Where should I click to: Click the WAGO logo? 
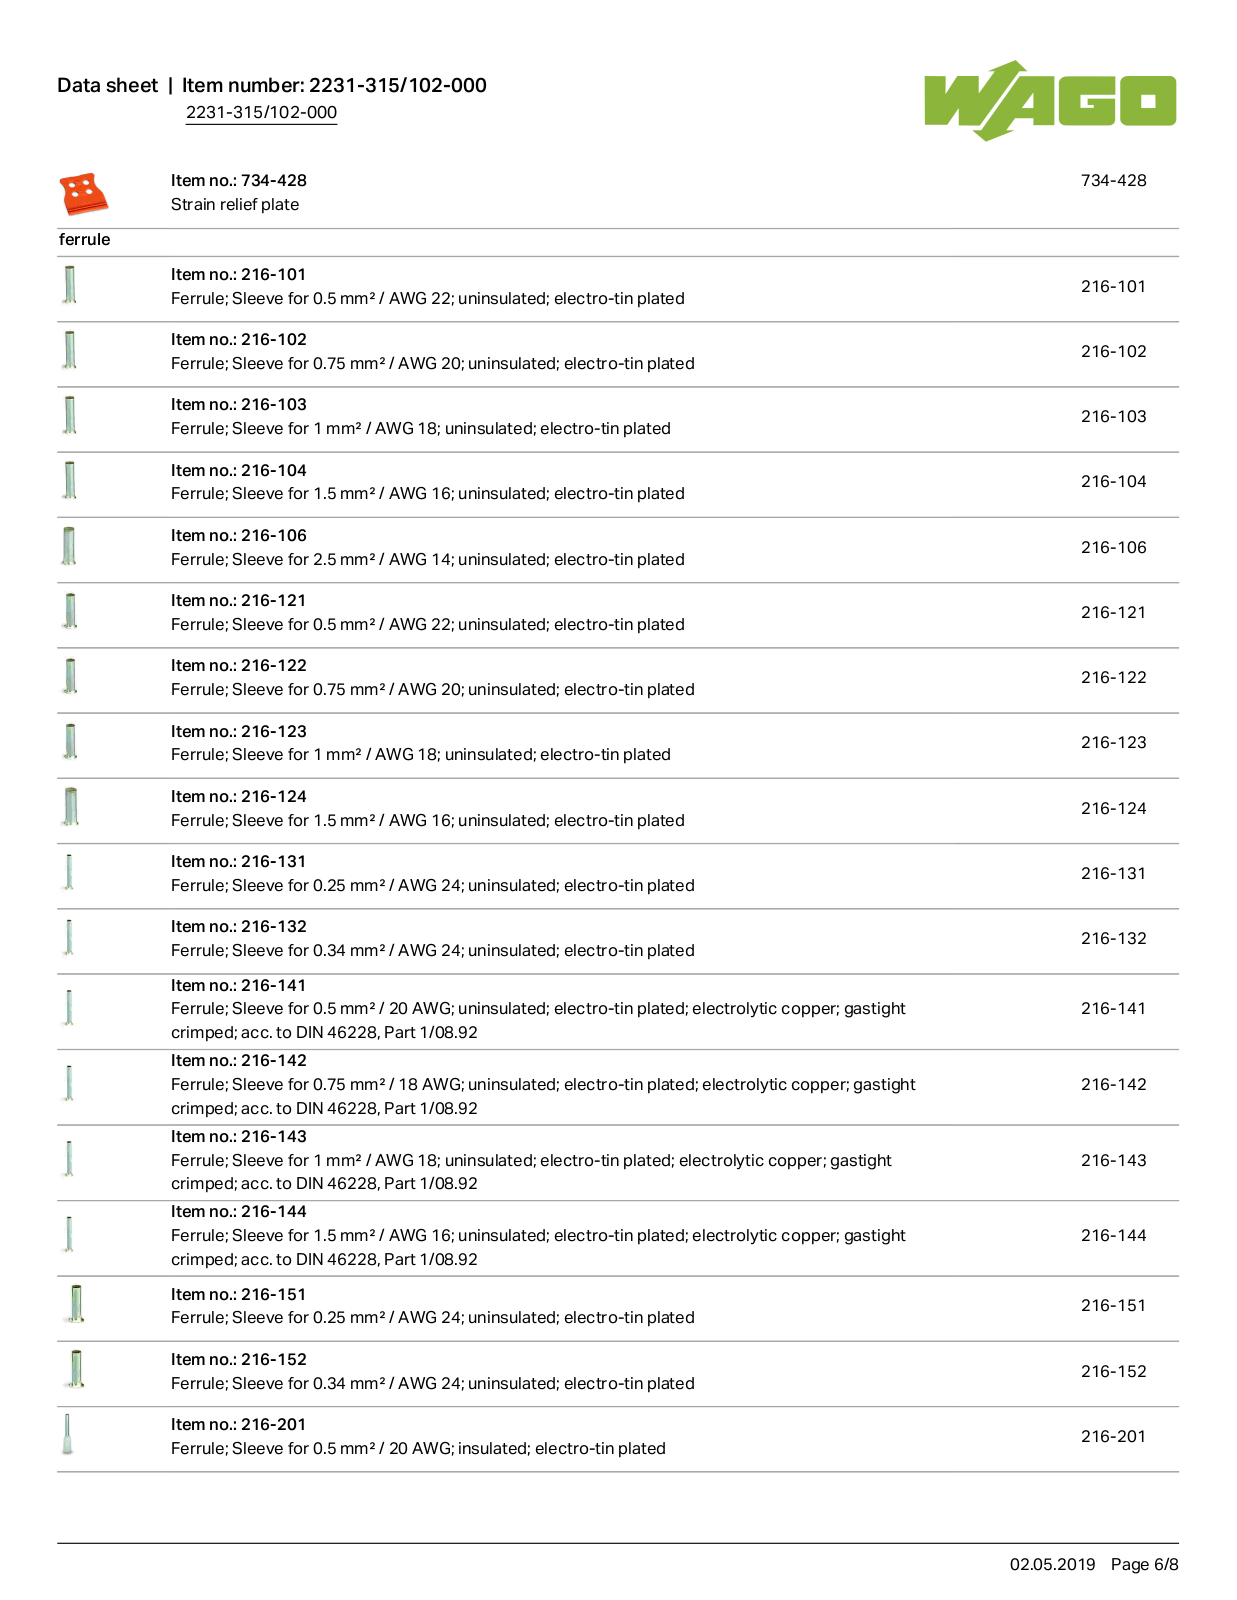coord(1050,100)
